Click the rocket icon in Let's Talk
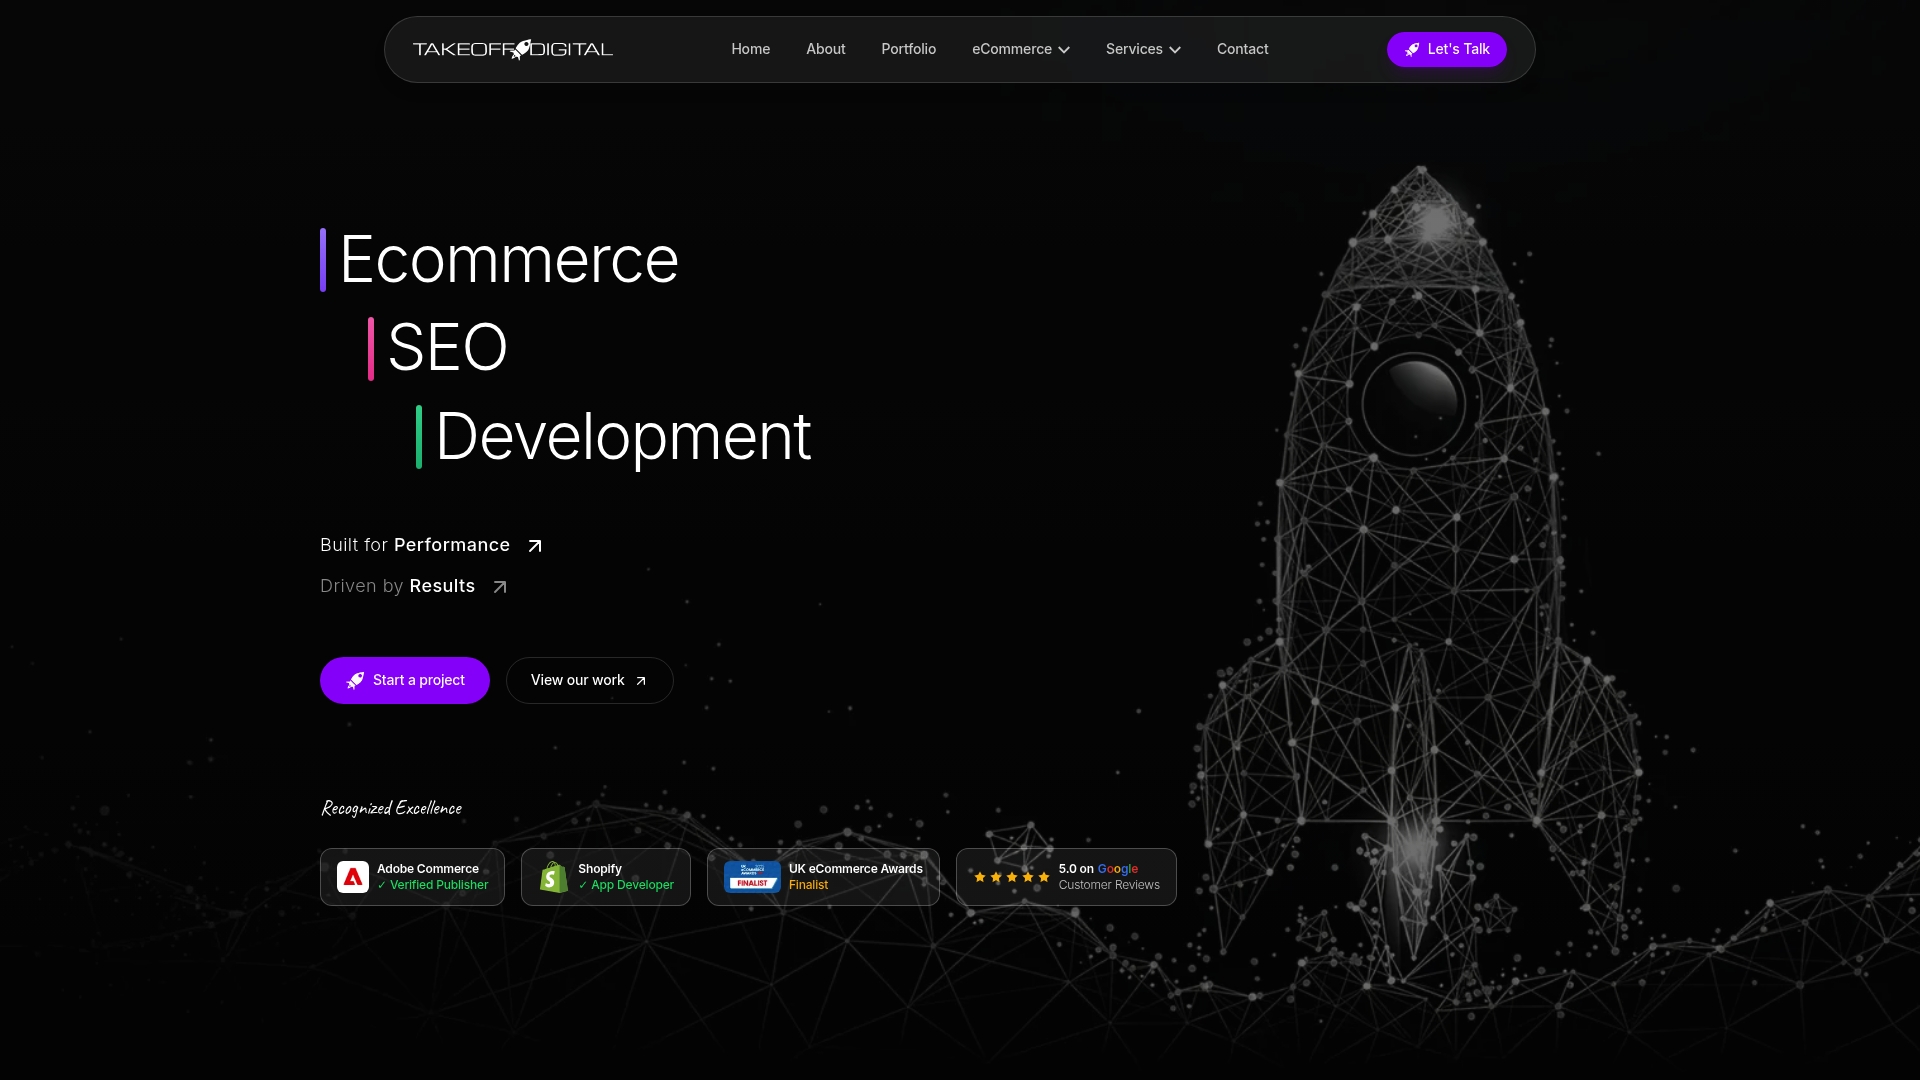 coord(1412,49)
